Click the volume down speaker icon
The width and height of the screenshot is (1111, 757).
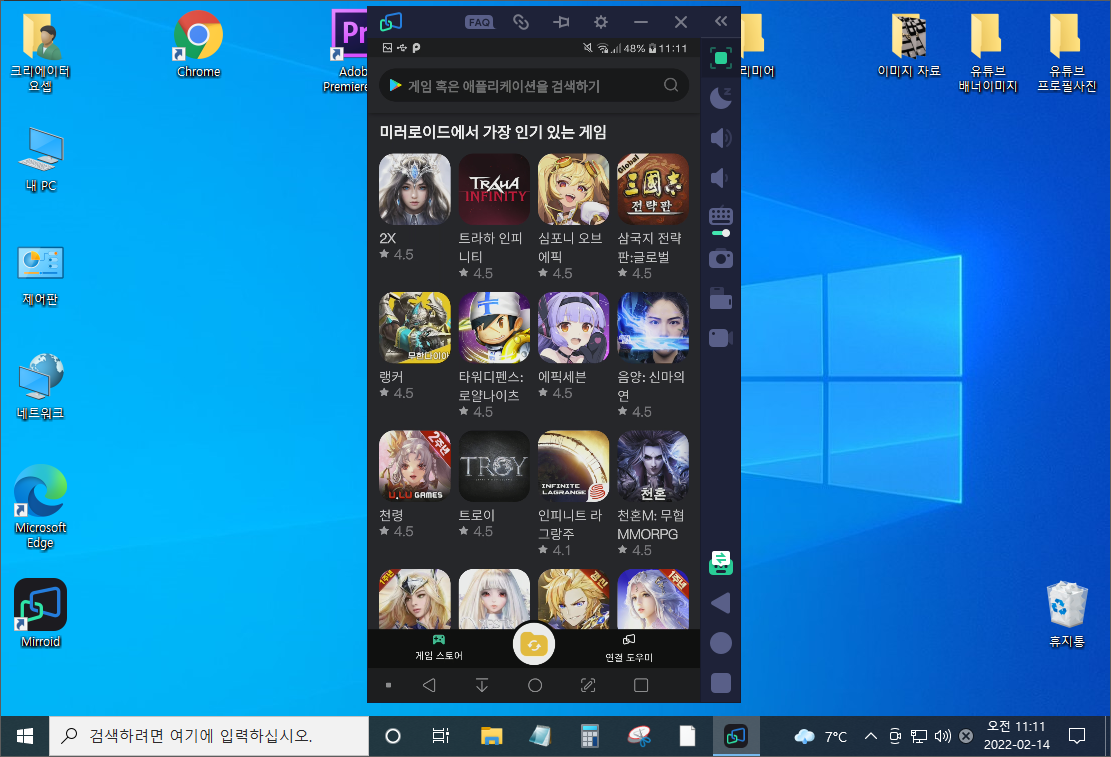pyautogui.click(x=719, y=177)
